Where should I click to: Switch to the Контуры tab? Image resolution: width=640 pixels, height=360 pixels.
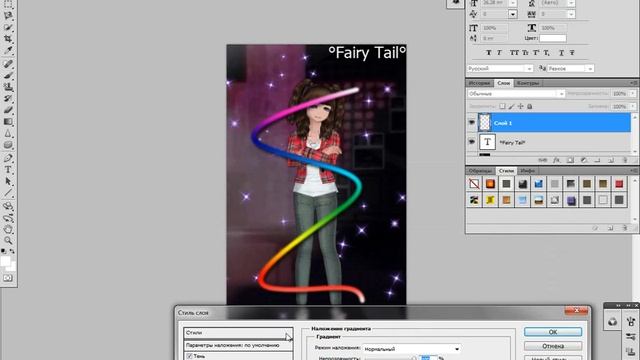click(528, 83)
